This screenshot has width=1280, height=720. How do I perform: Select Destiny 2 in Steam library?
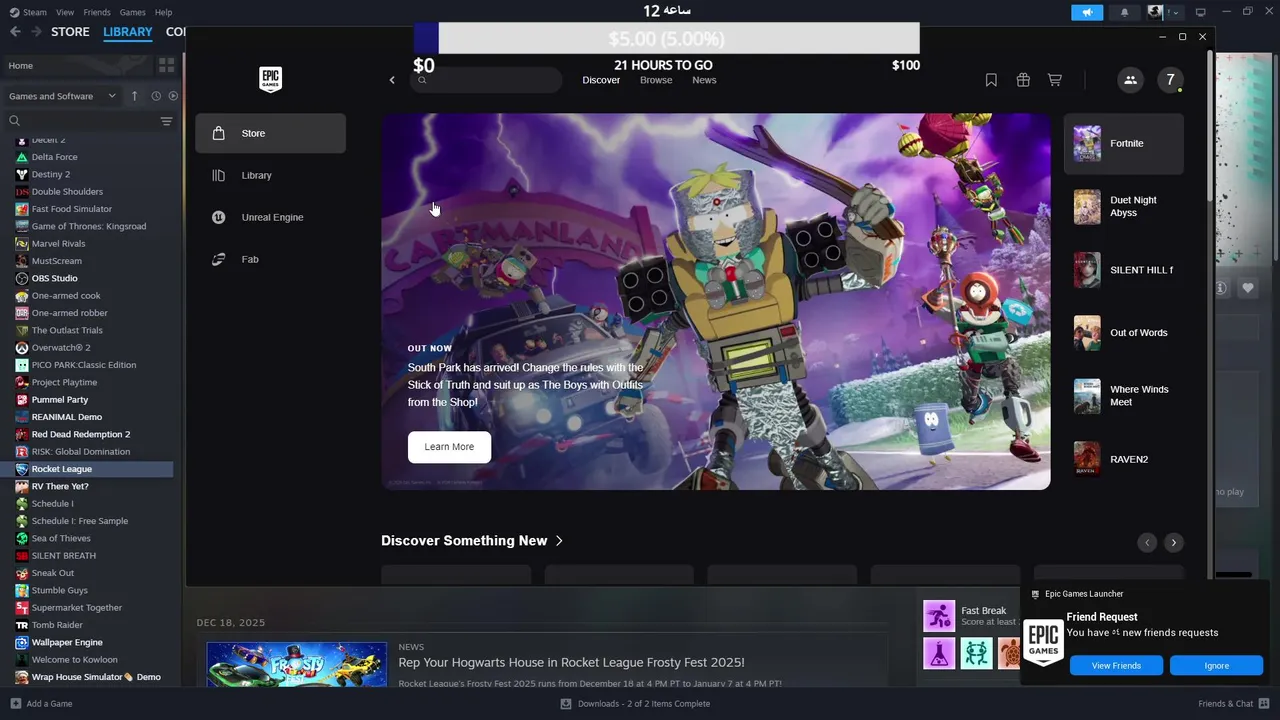(x=50, y=174)
